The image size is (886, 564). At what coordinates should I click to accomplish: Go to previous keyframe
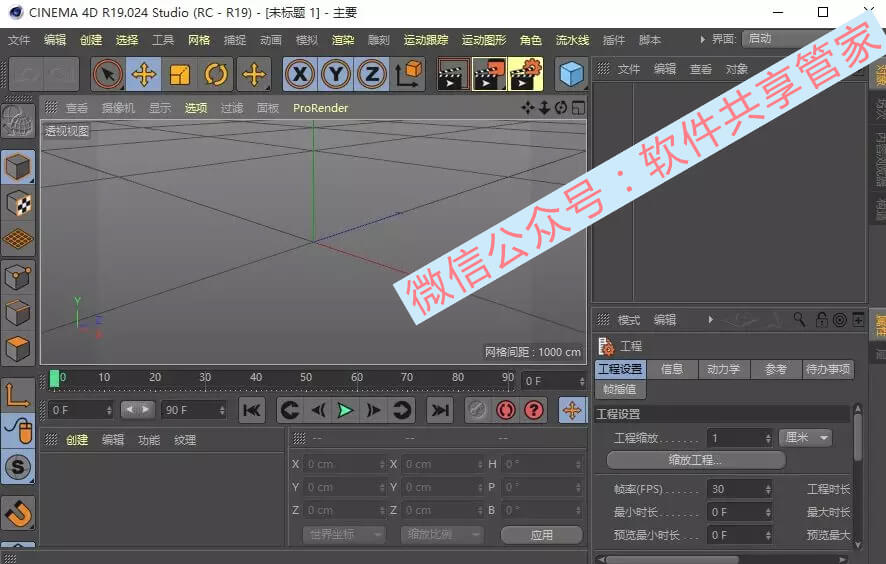pos(290,410)
